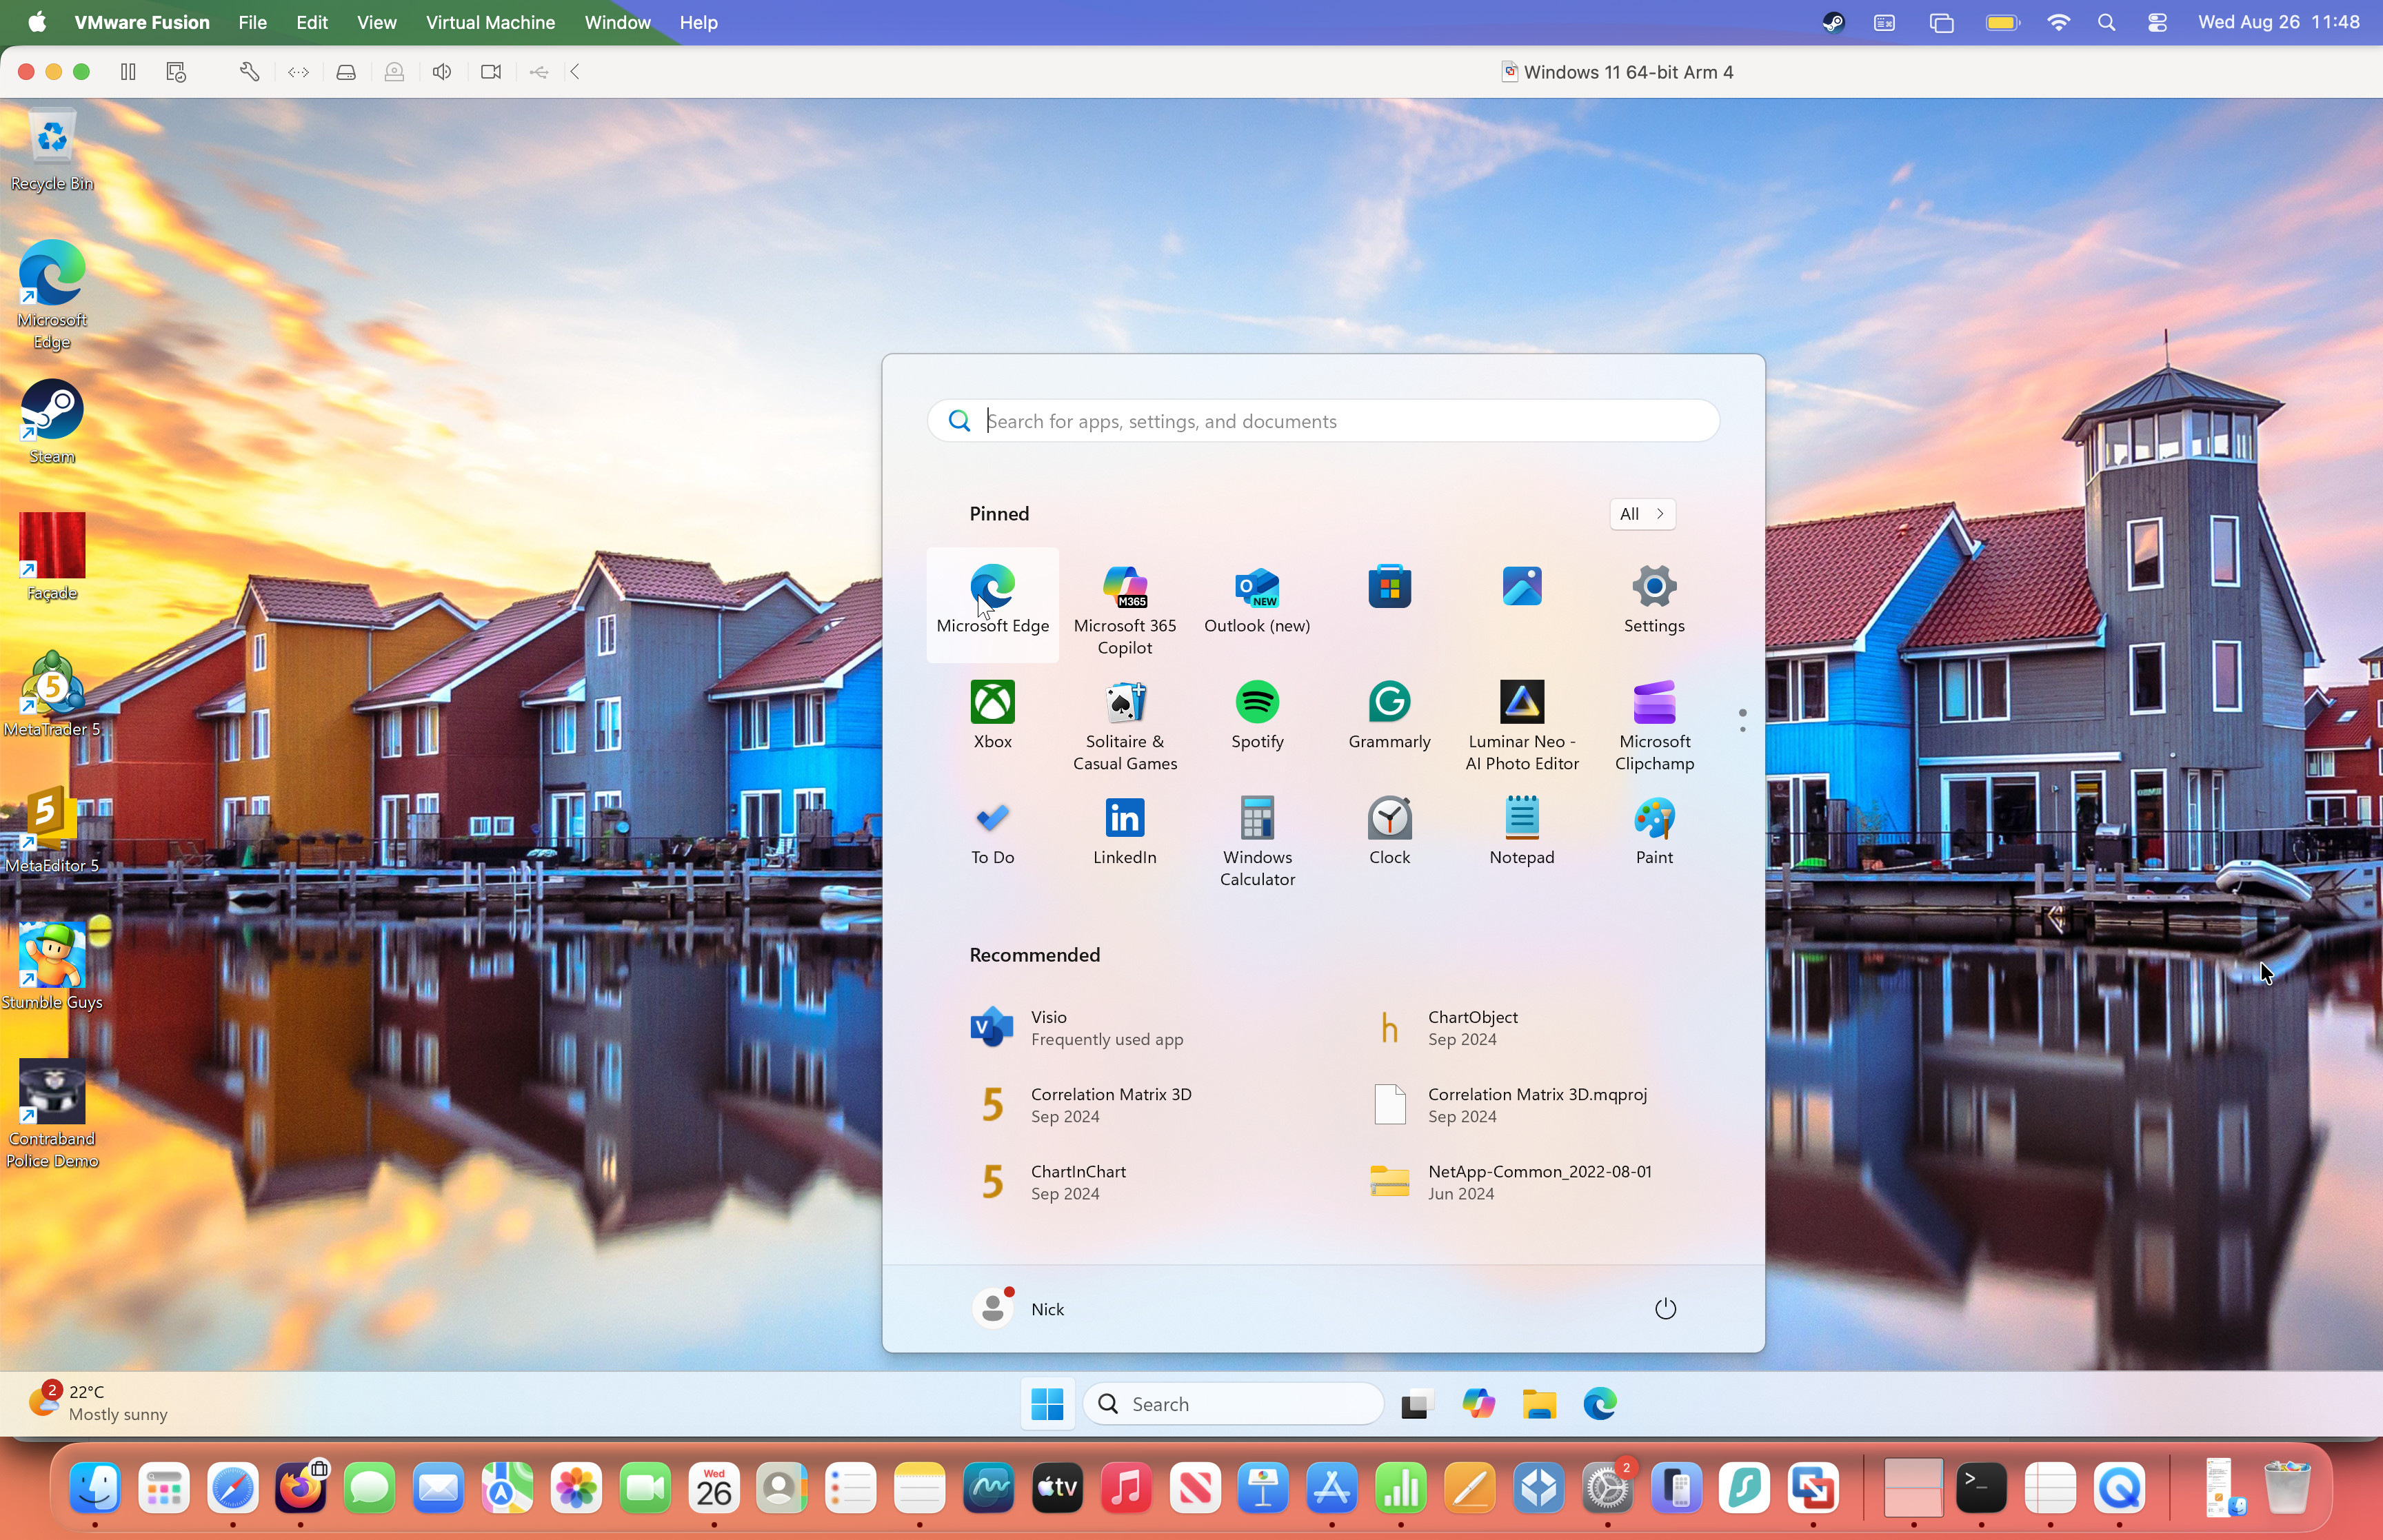Select the MetaTrader 5 desktop shortcut
2383x1540 pixels.
pyautogui.click(x=52, y=694)
